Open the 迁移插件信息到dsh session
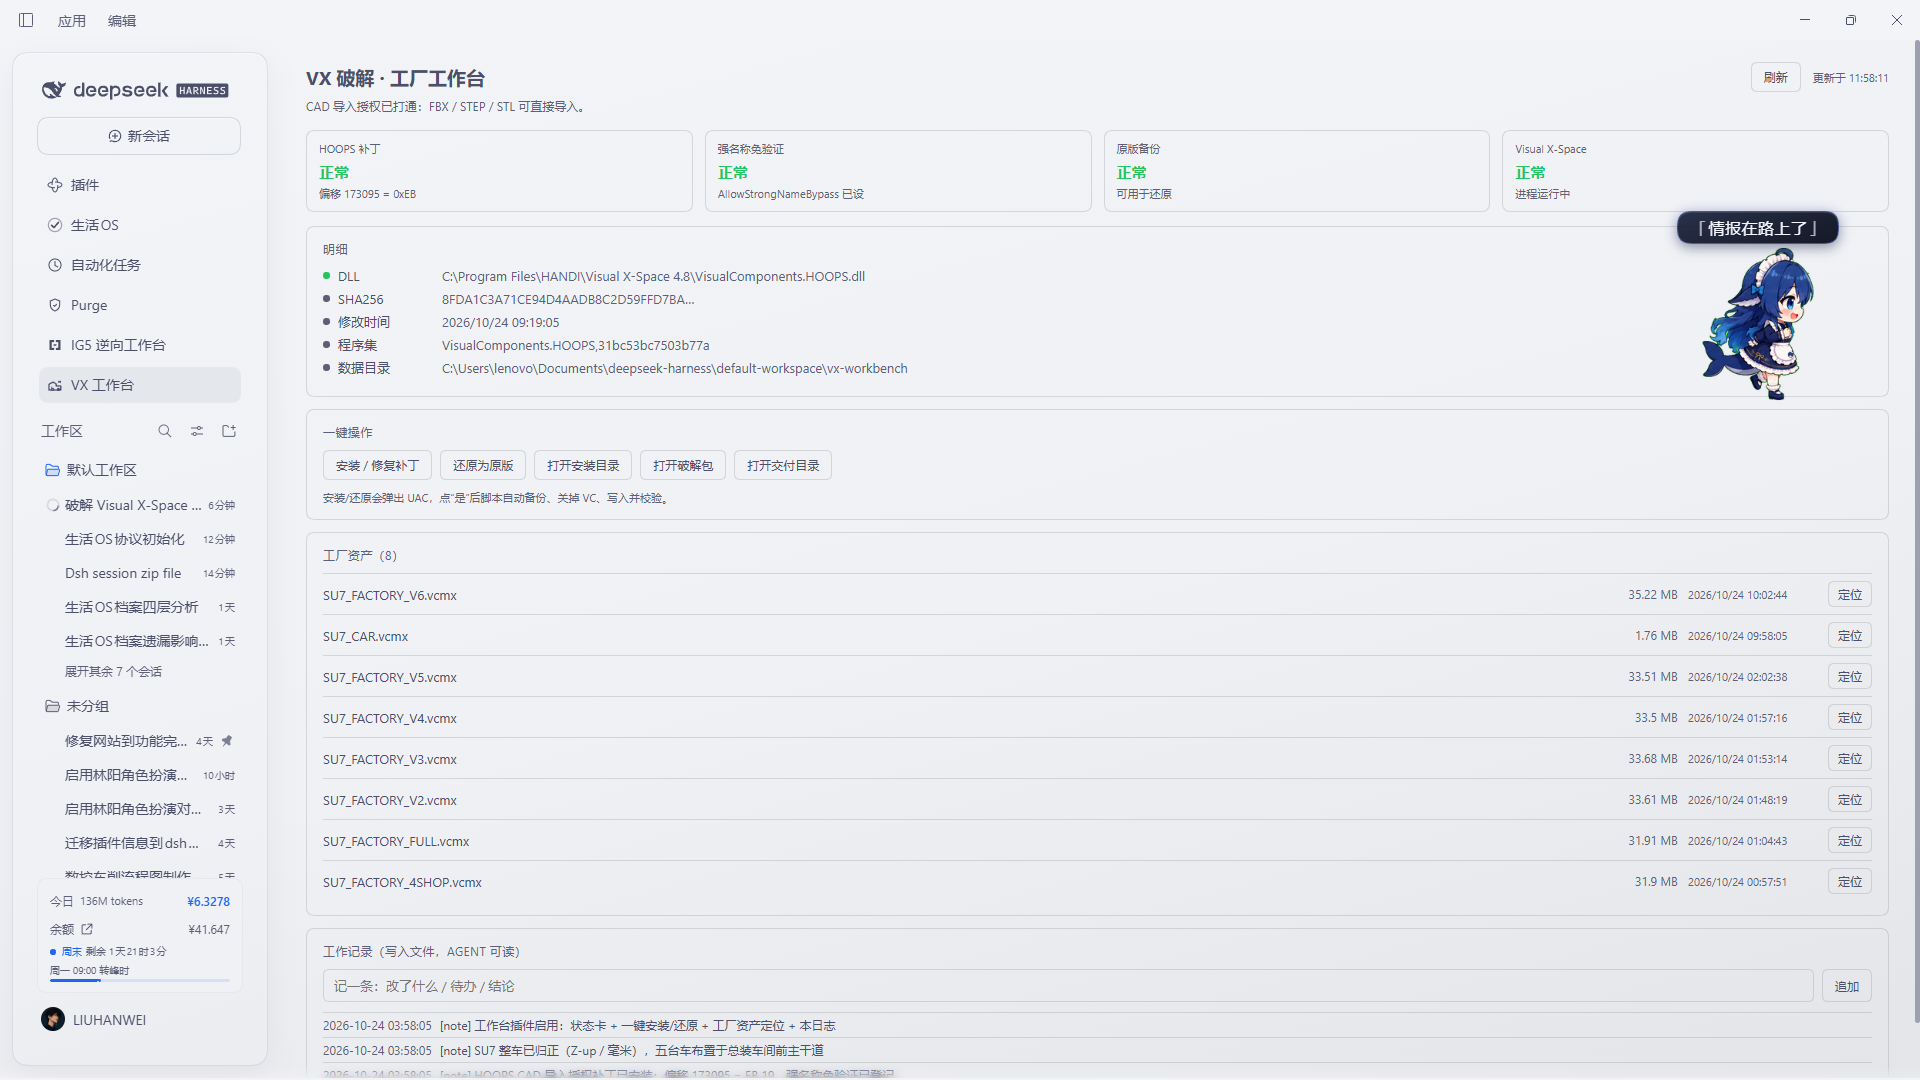Viewport: 1920px width, 1080px height. [x=140, y=843]
